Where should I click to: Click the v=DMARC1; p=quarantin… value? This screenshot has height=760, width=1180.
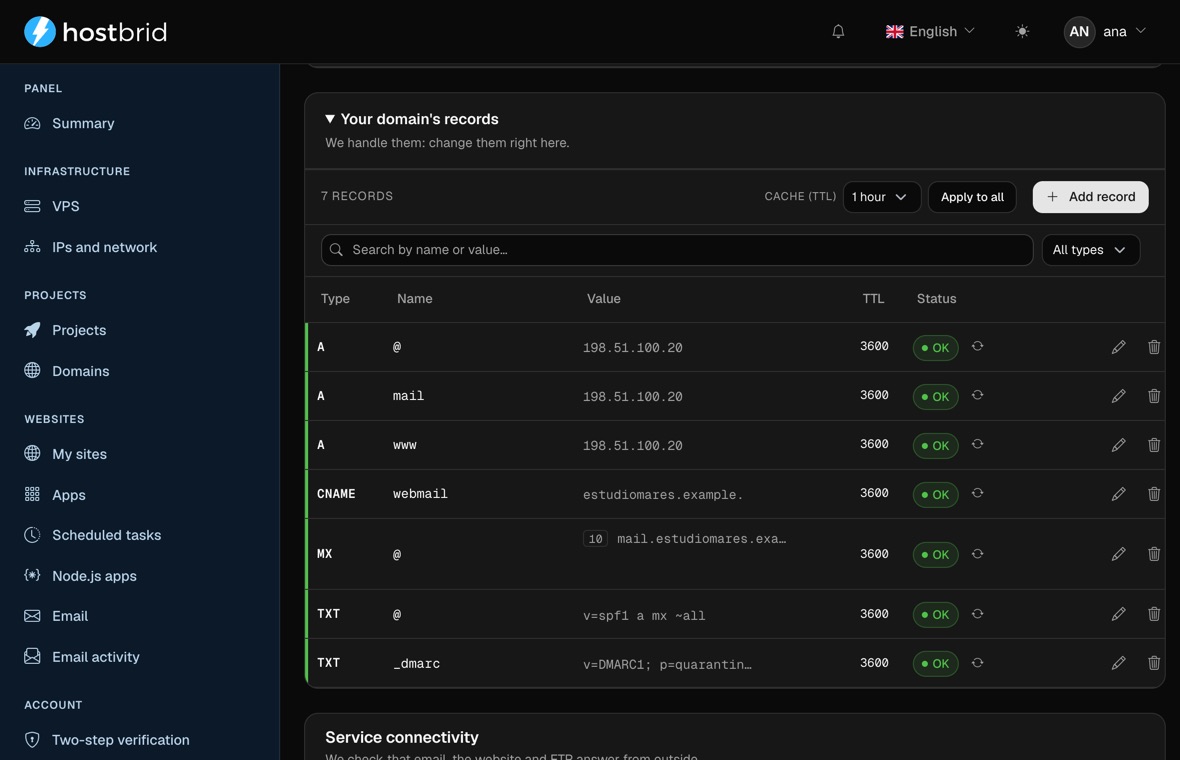pos(667,664)
